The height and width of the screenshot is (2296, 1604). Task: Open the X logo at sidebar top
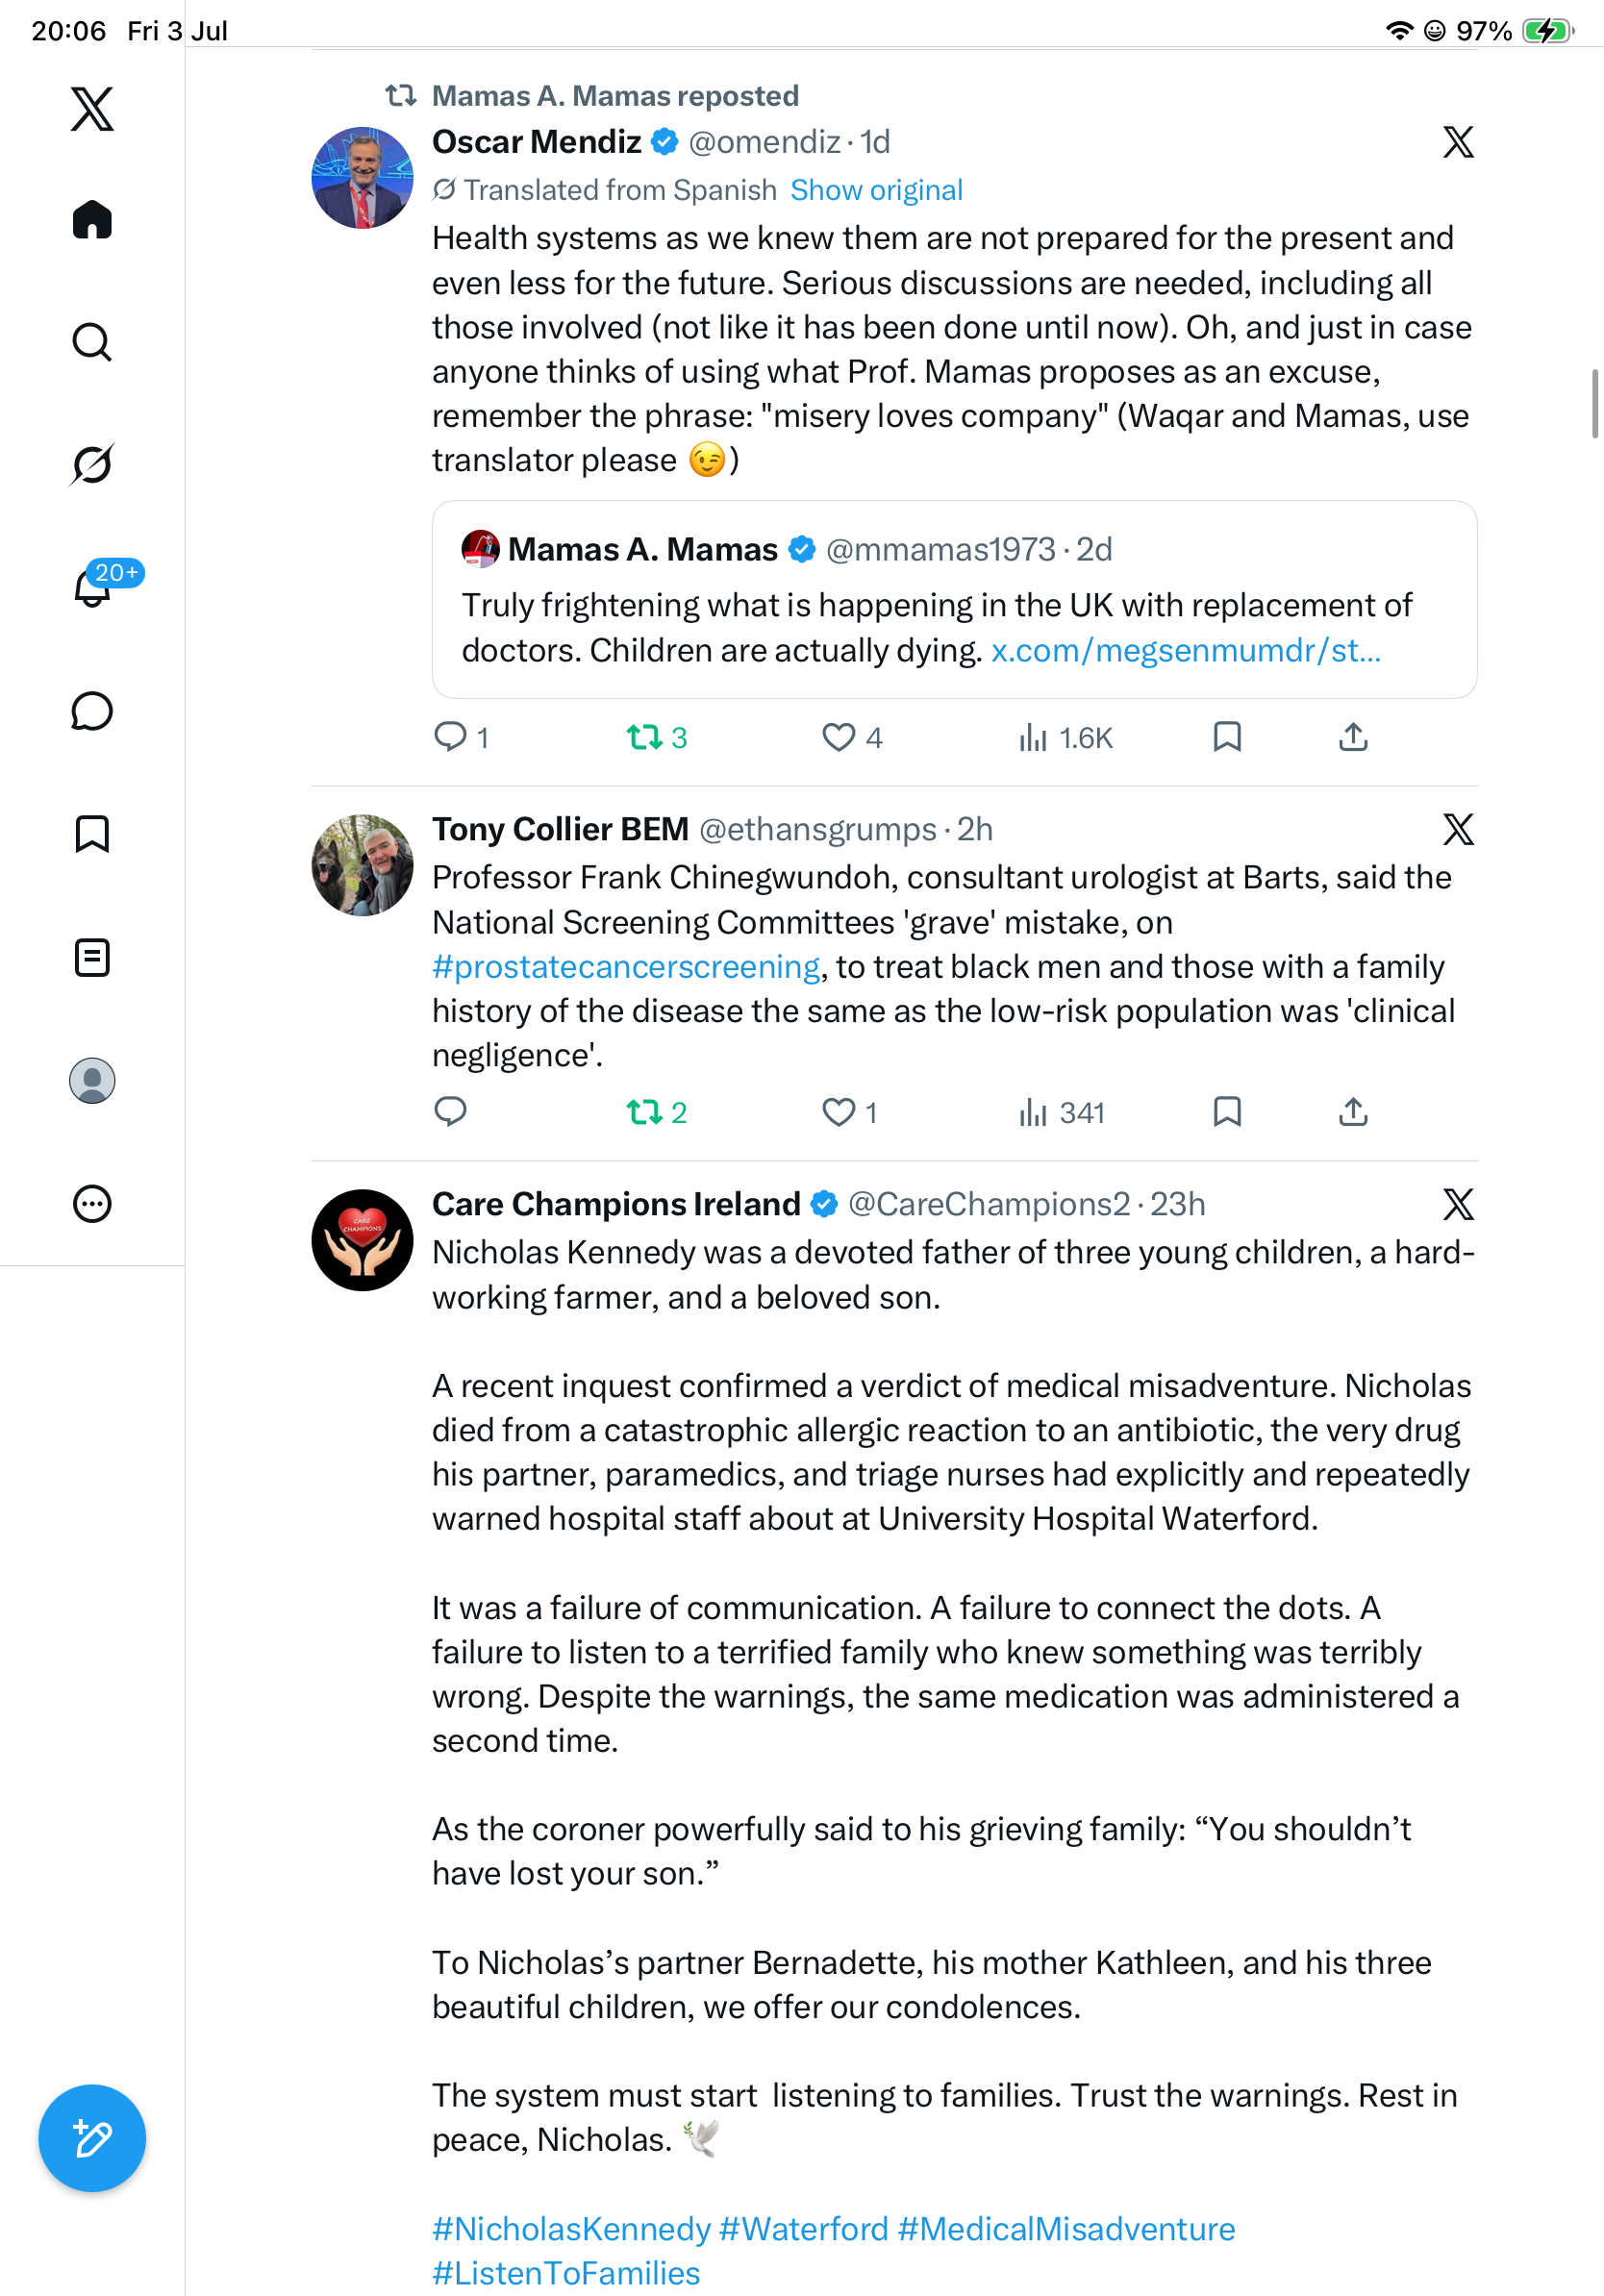click(92, 109)
